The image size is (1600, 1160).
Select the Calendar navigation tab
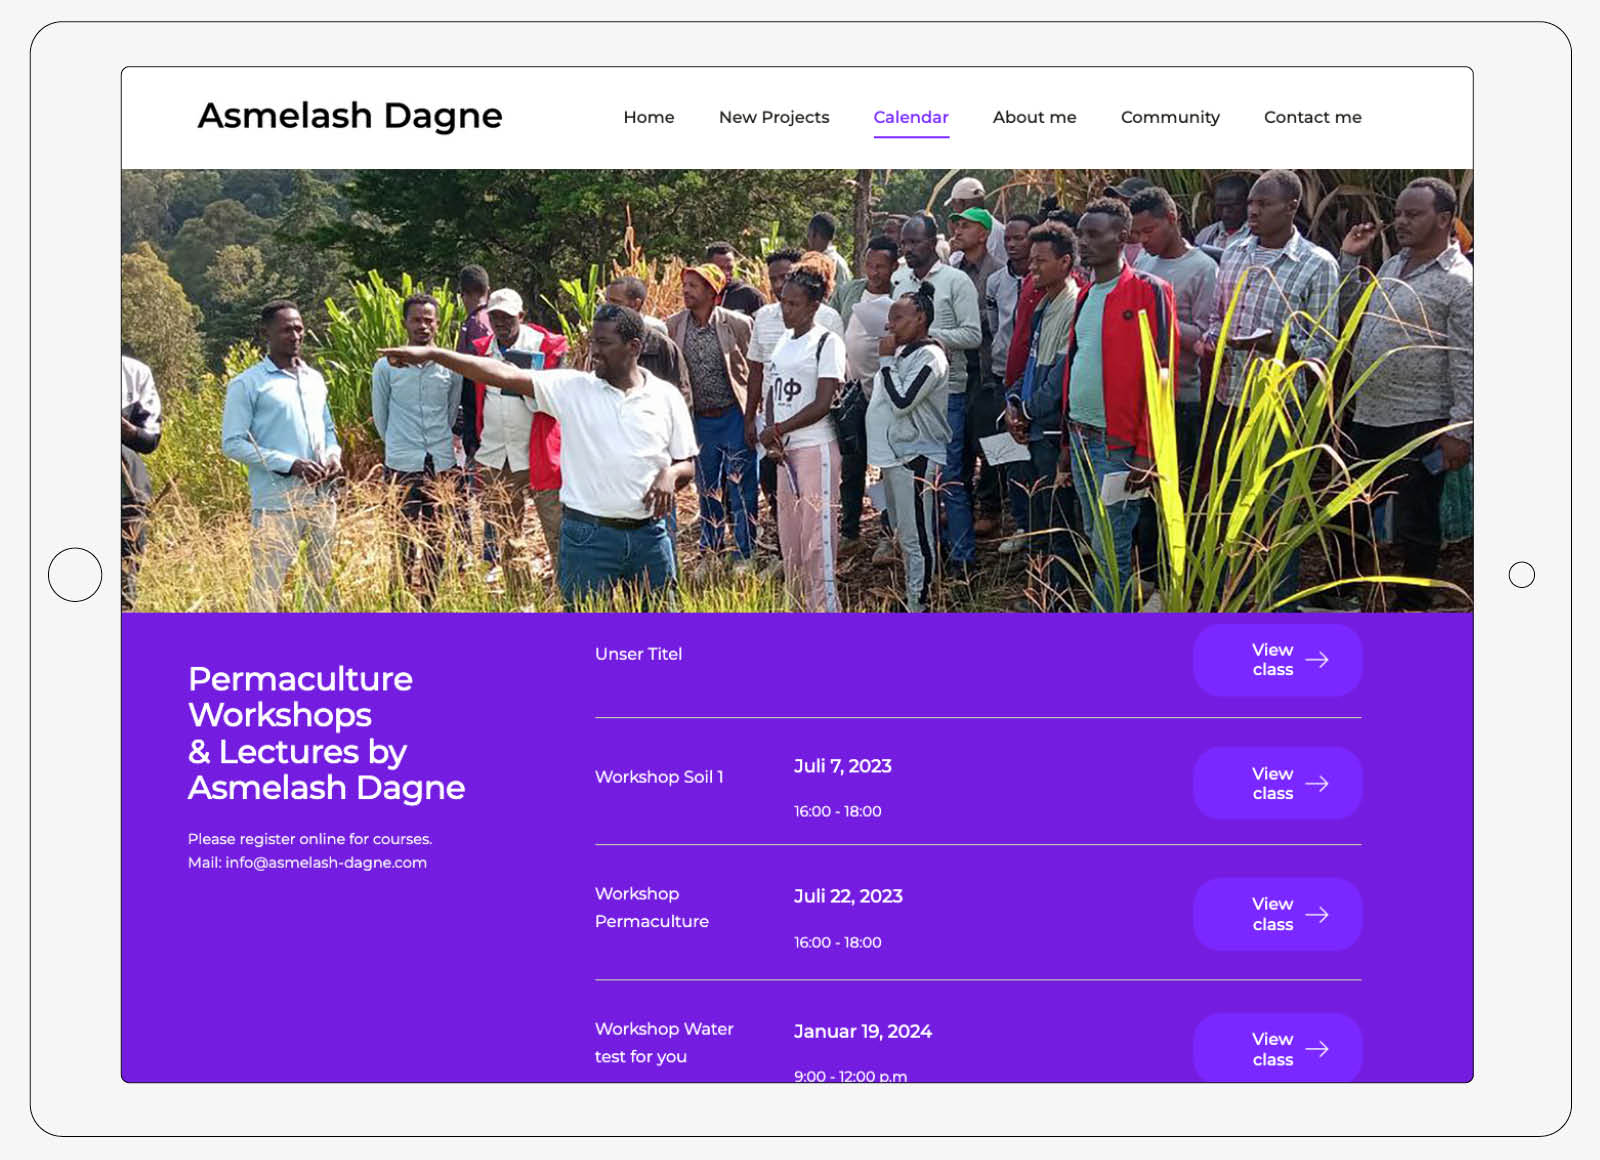click(911, 117)
